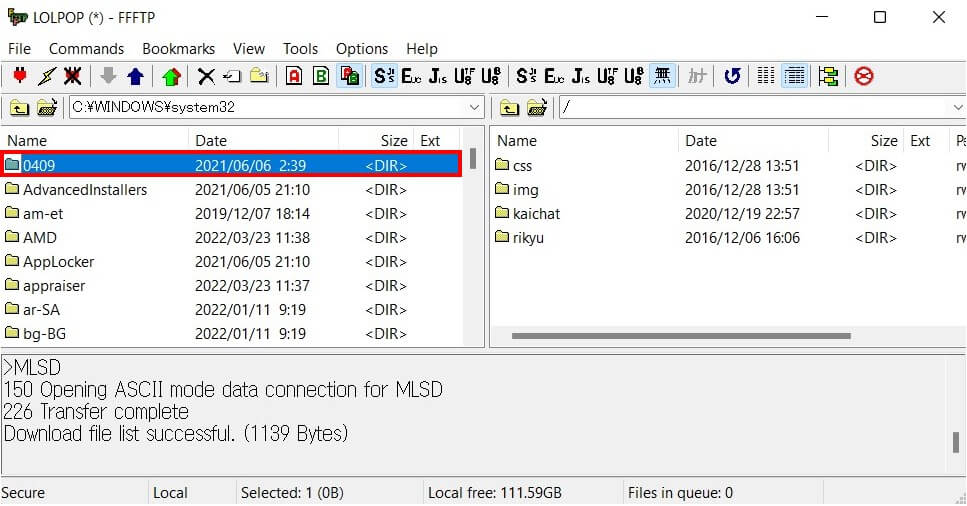Viewport: 967px width, 506px height.
Task: Click the blue up-arrow Upload icon
Action: tap(135, 76)
